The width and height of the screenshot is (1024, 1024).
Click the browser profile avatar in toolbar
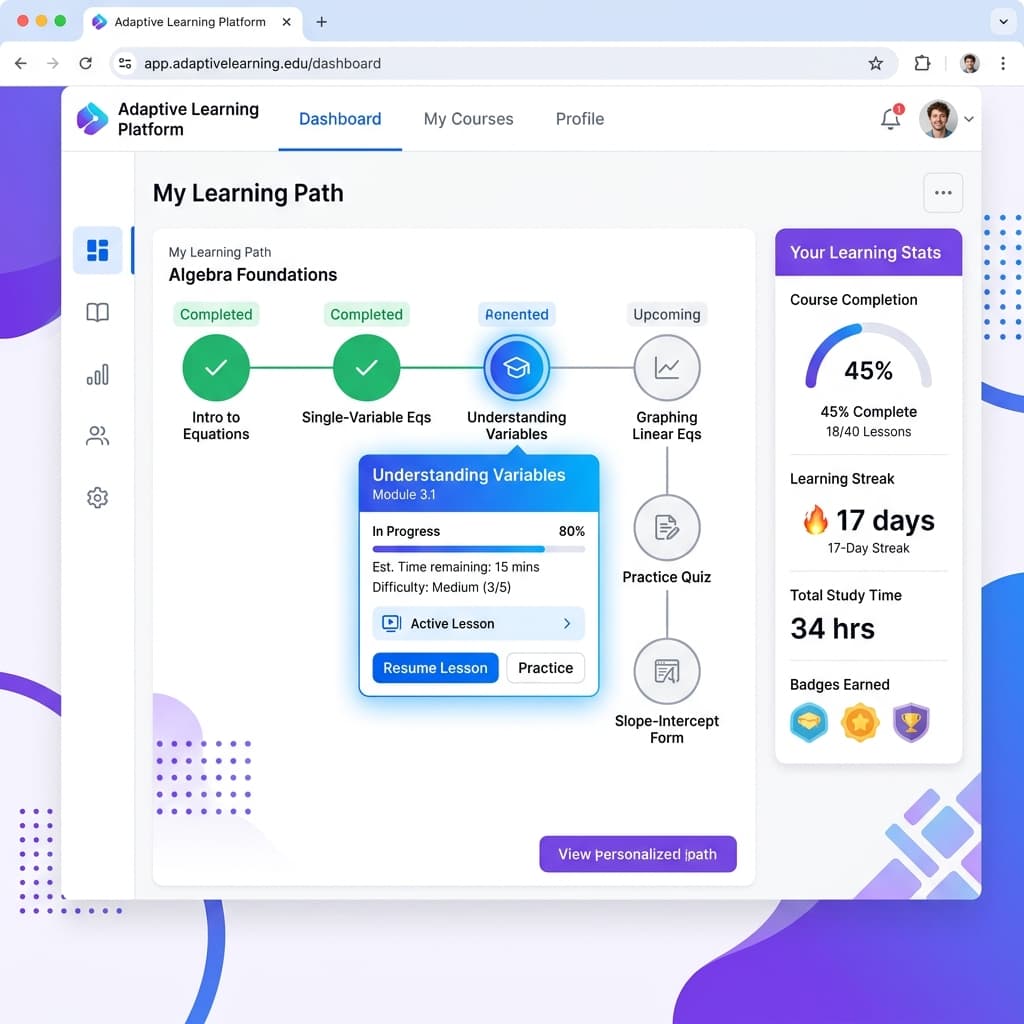click(x=970, y=63)
